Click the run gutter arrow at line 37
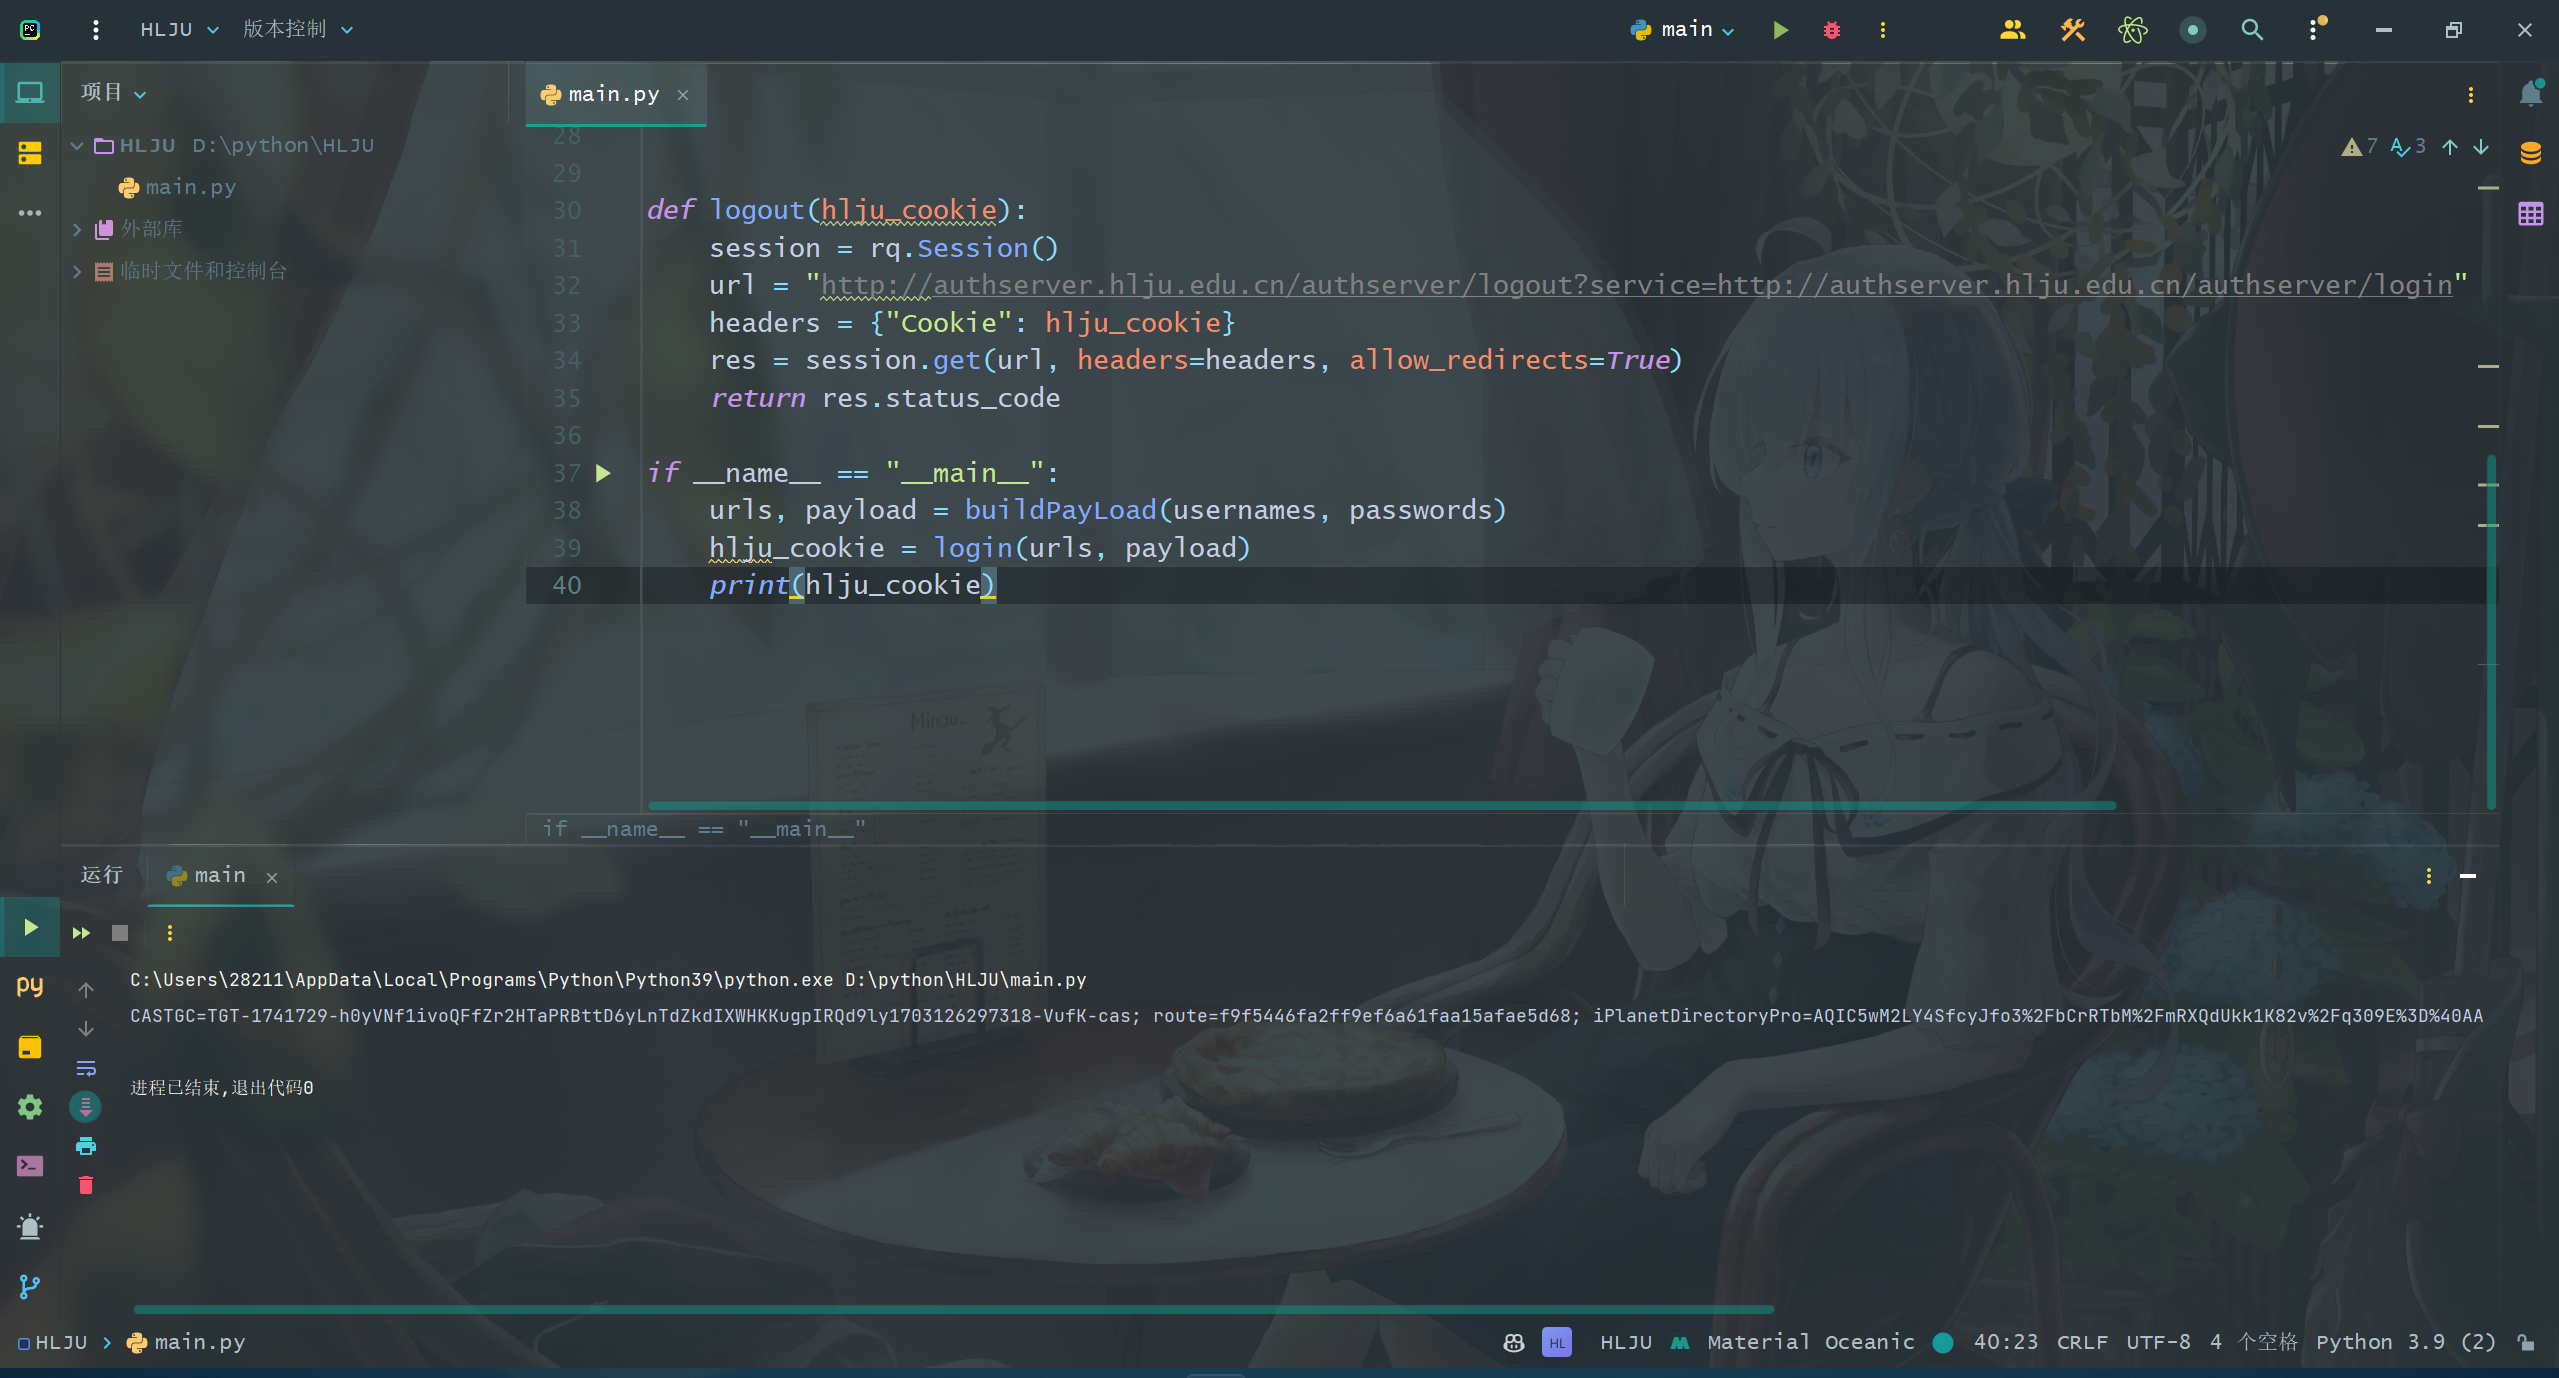The height and width of the screenshot is (1378, 2559). (x=603, y=473)
